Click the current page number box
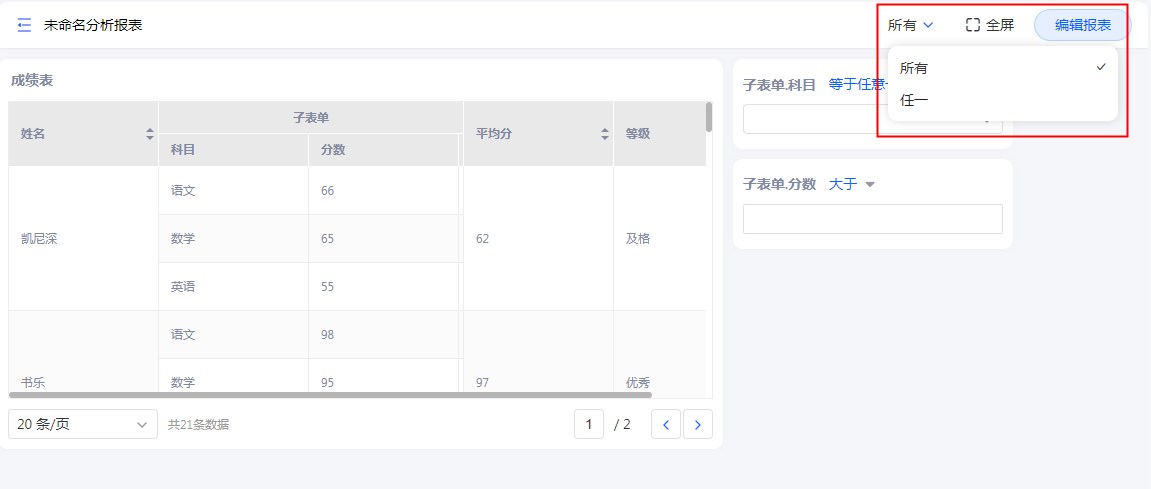Image resolution: width=1151 pixels, height=489 pixels. point(588,424)
